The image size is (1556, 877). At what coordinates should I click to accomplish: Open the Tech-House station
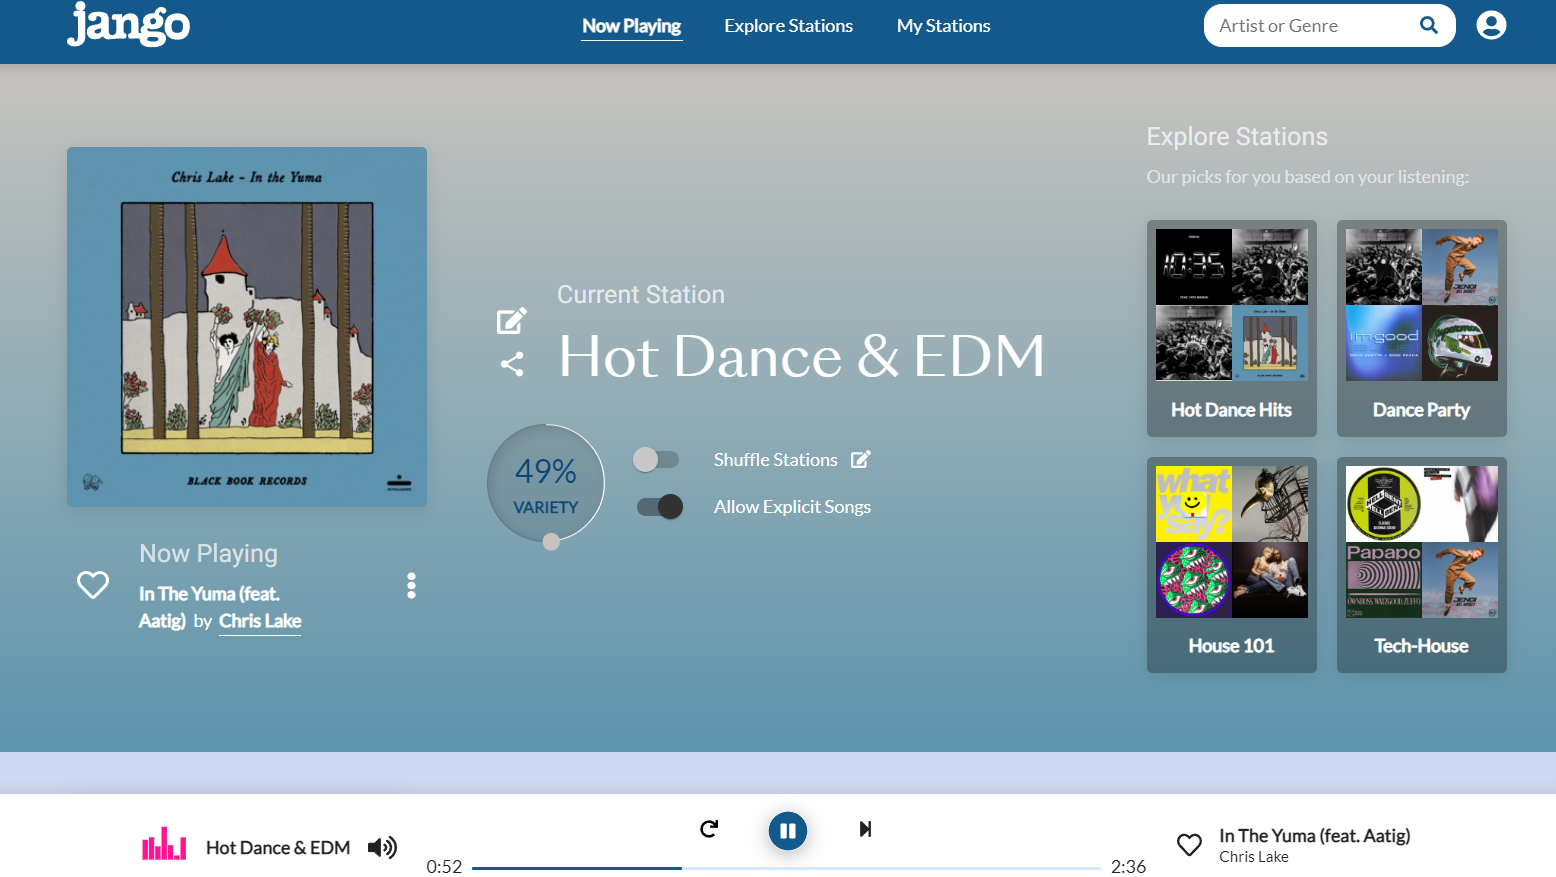(1422, 565)
